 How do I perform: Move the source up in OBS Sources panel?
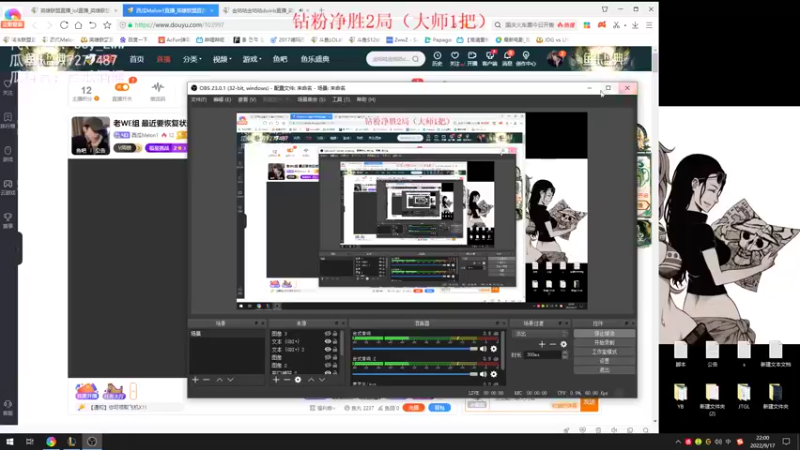click(x=311, y=380)
